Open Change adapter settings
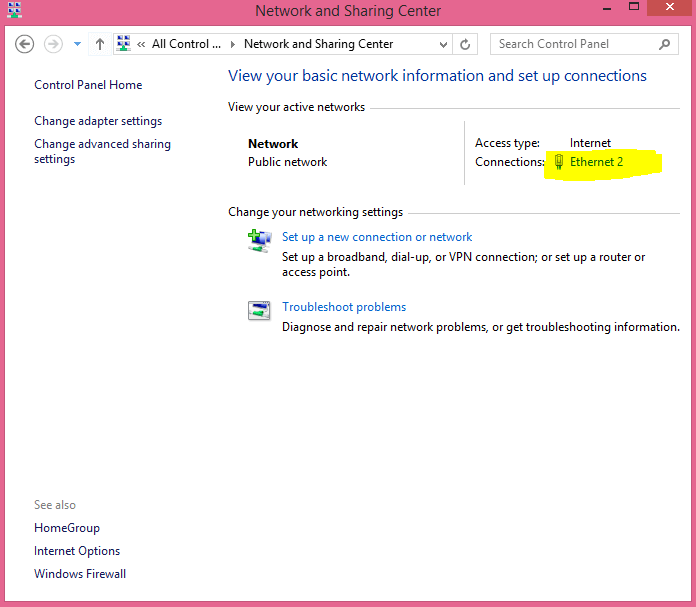This screenshot has height=607, width=696. (x=98, y=121)
